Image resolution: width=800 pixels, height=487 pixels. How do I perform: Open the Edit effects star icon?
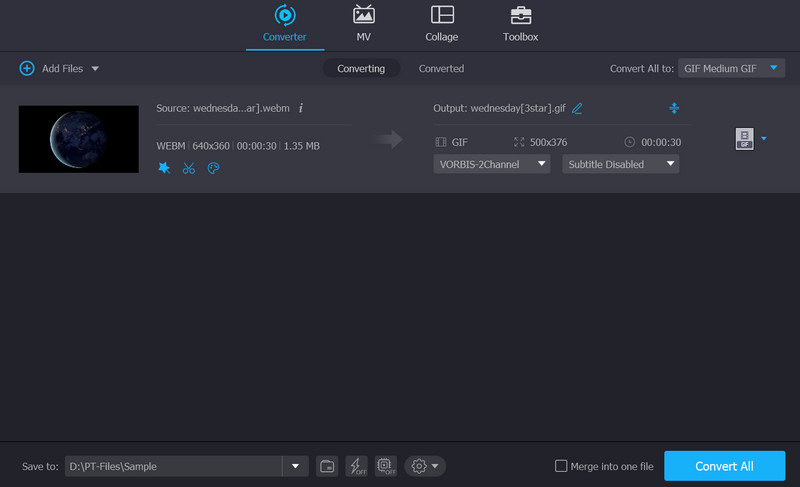point(164,168)
